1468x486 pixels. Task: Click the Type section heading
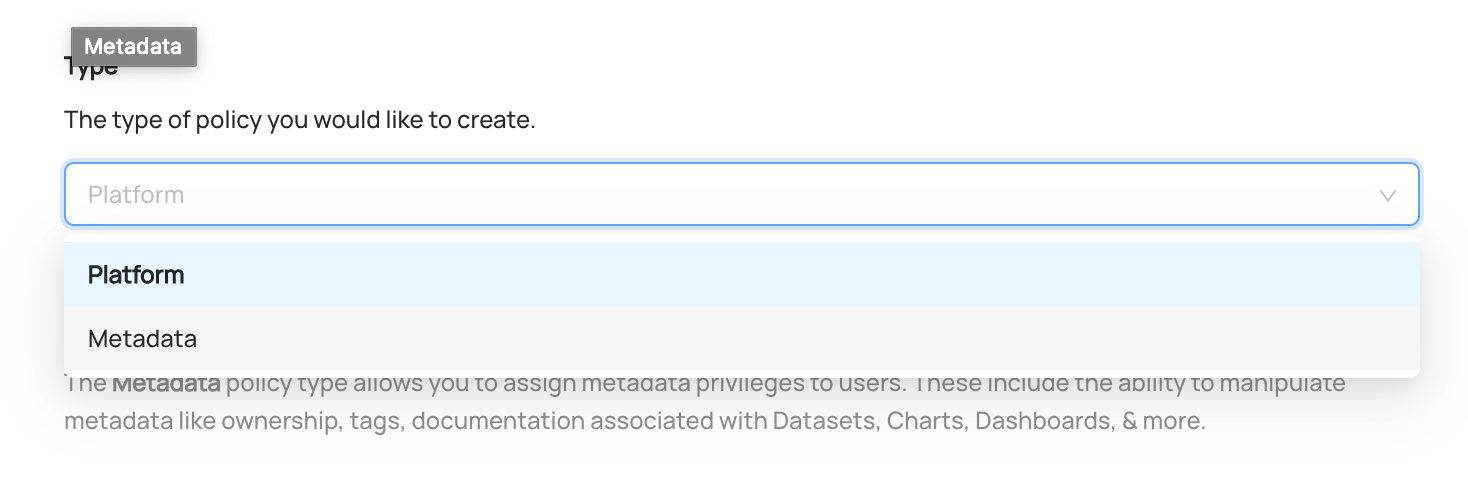(x=91, y=67)
